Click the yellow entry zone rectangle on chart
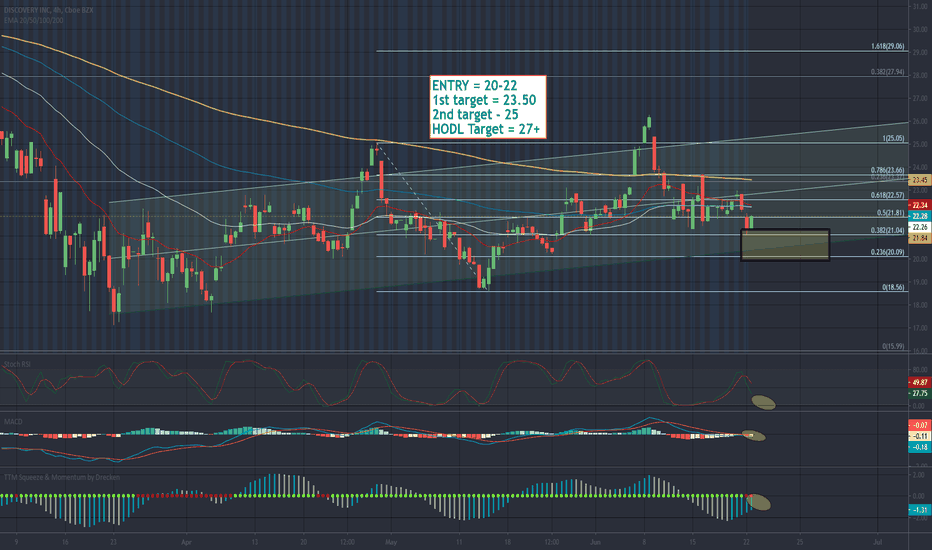932x550 pixels. (x=785, y=245)
